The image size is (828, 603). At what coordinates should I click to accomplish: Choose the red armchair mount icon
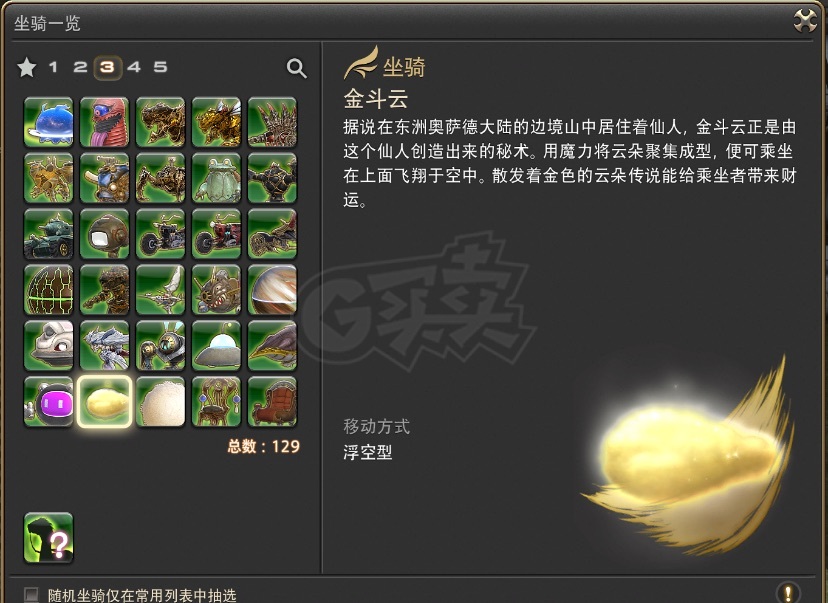[x=272, y=402]
